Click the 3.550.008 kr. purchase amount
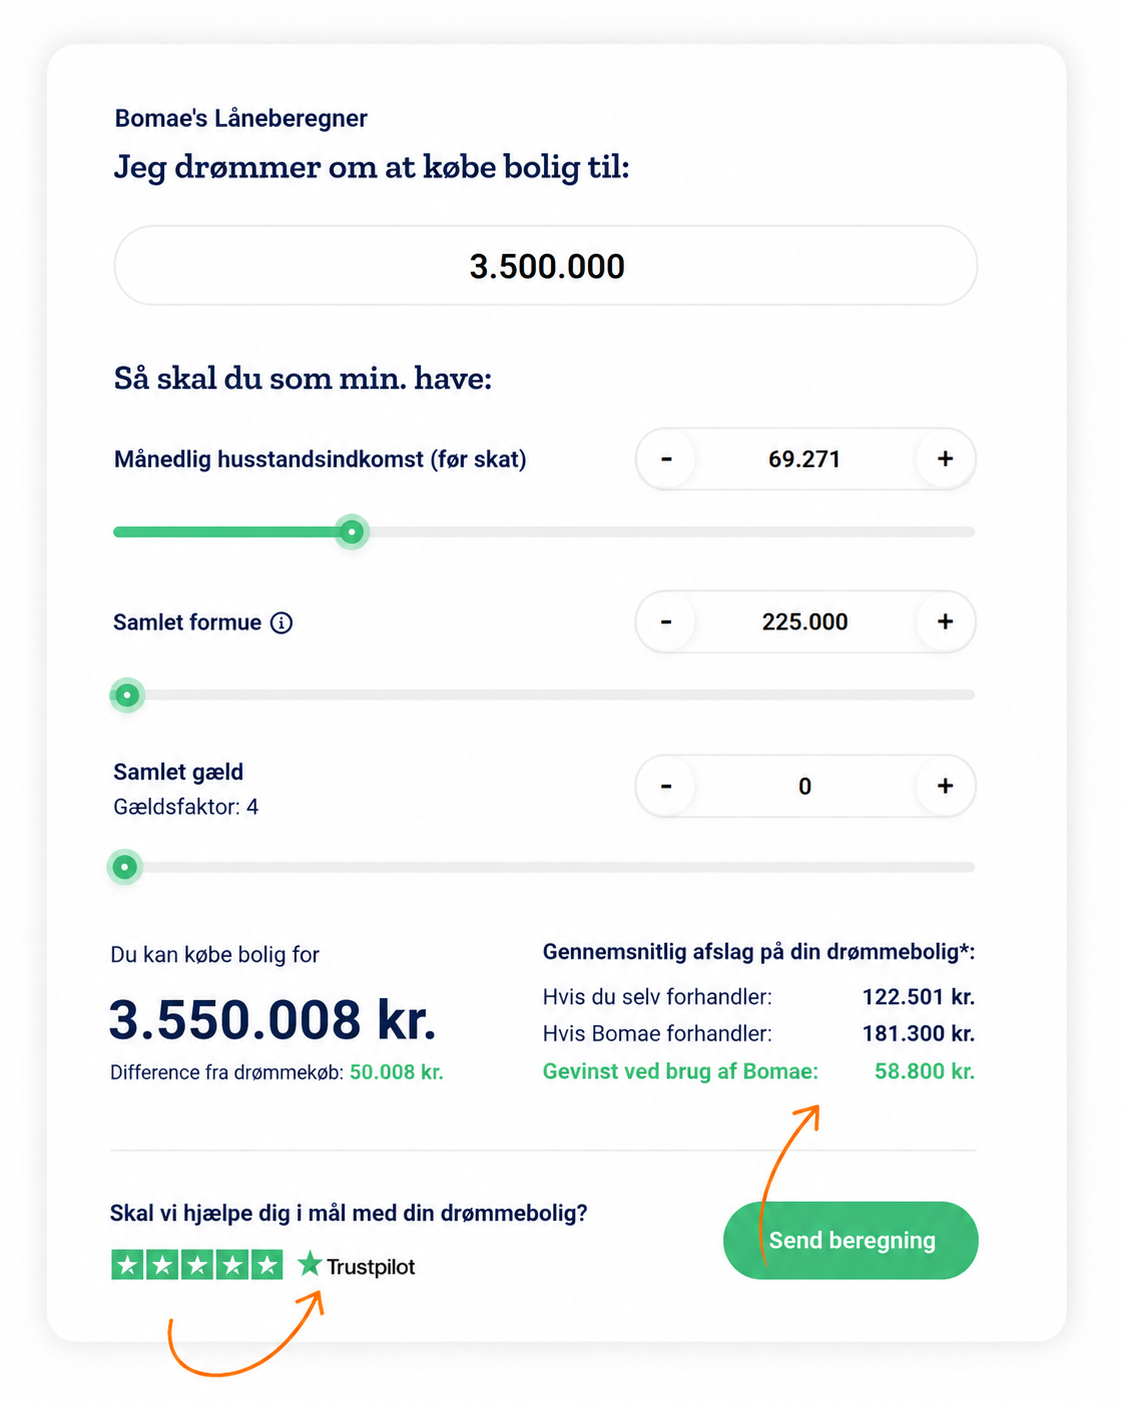1122x1402 pixels. (273, 1020)
